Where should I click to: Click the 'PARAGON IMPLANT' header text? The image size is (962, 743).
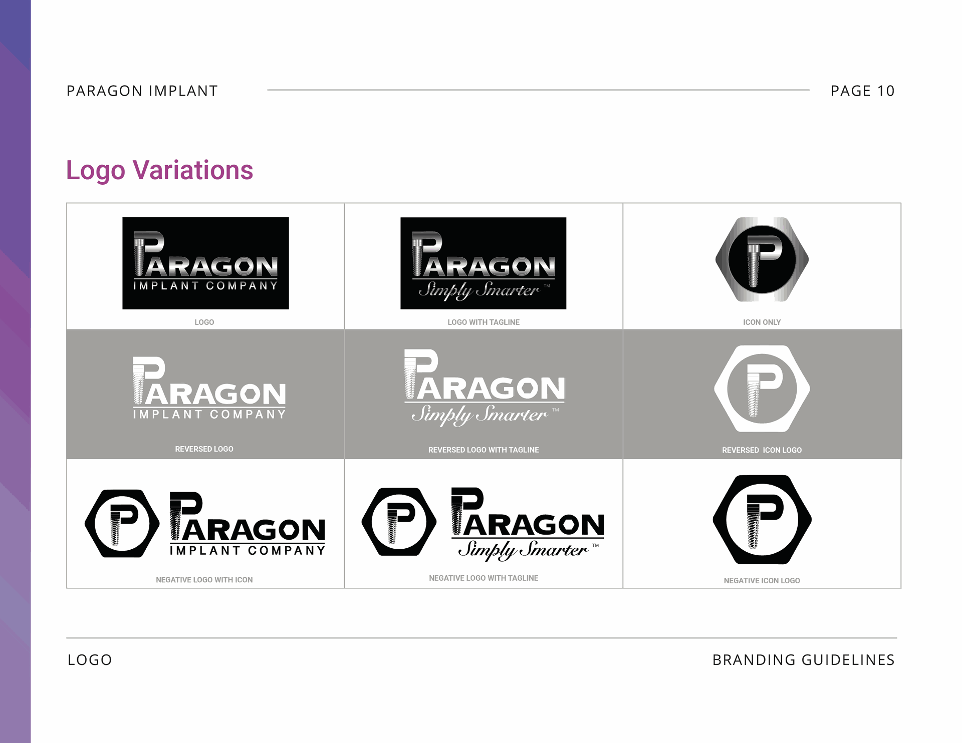[142, 91]
